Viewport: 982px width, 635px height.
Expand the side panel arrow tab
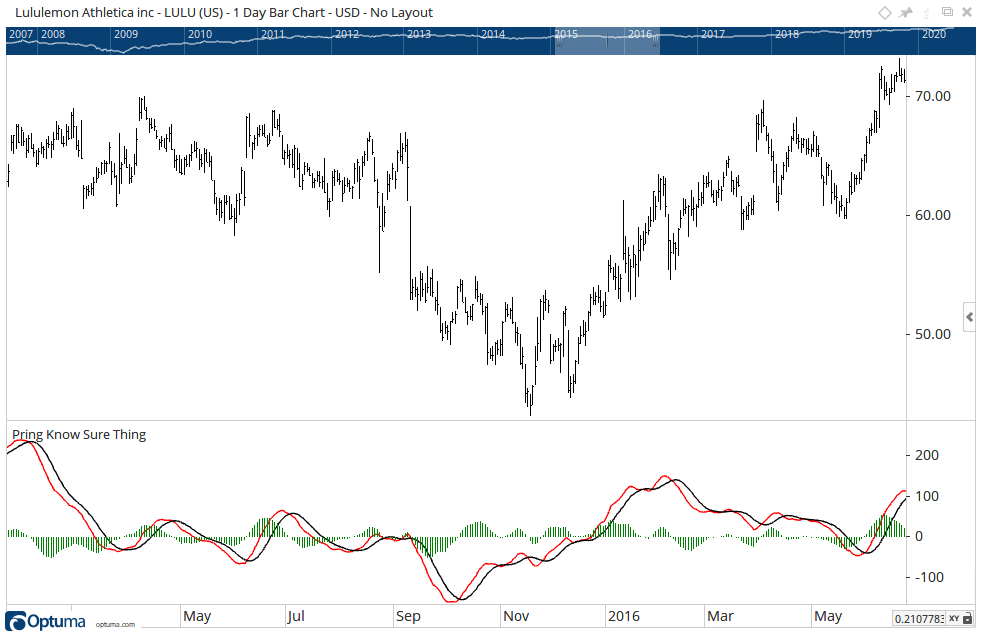click(969, 317)
